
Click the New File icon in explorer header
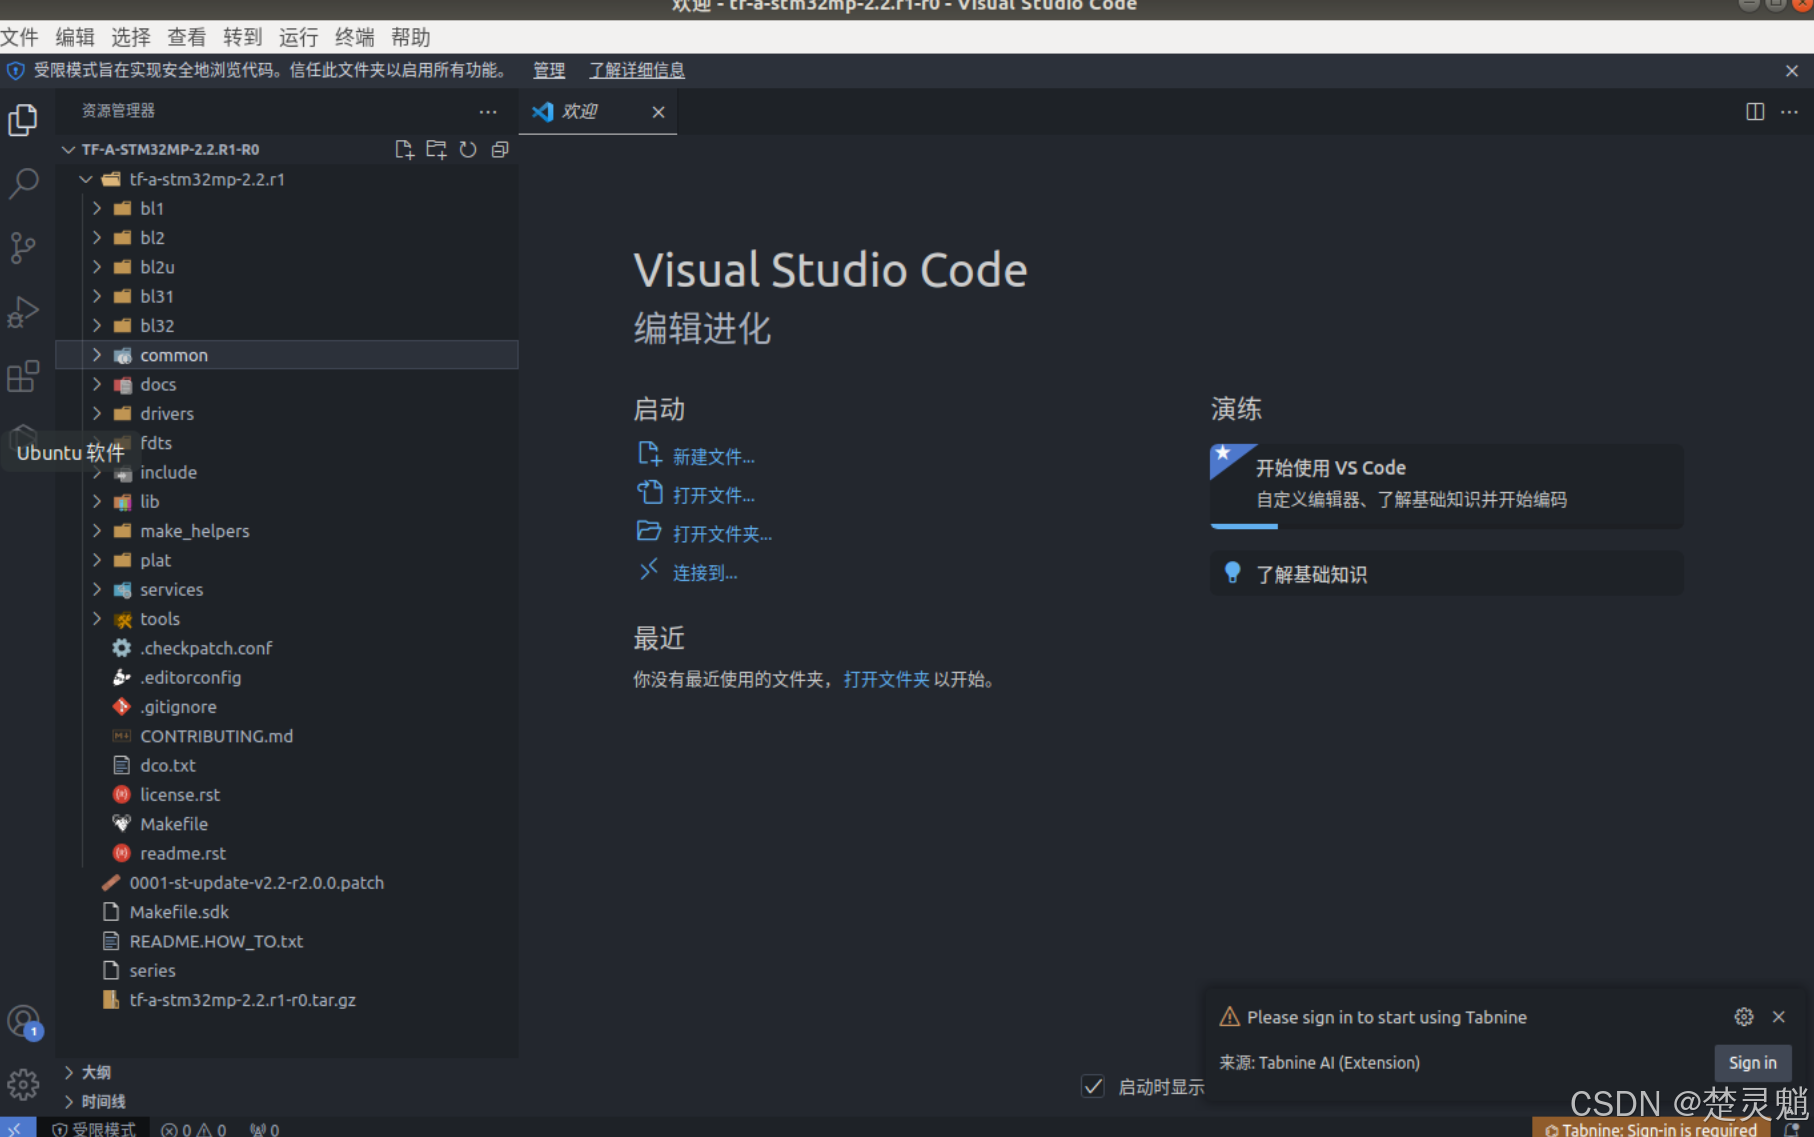(x=404, y=150)
